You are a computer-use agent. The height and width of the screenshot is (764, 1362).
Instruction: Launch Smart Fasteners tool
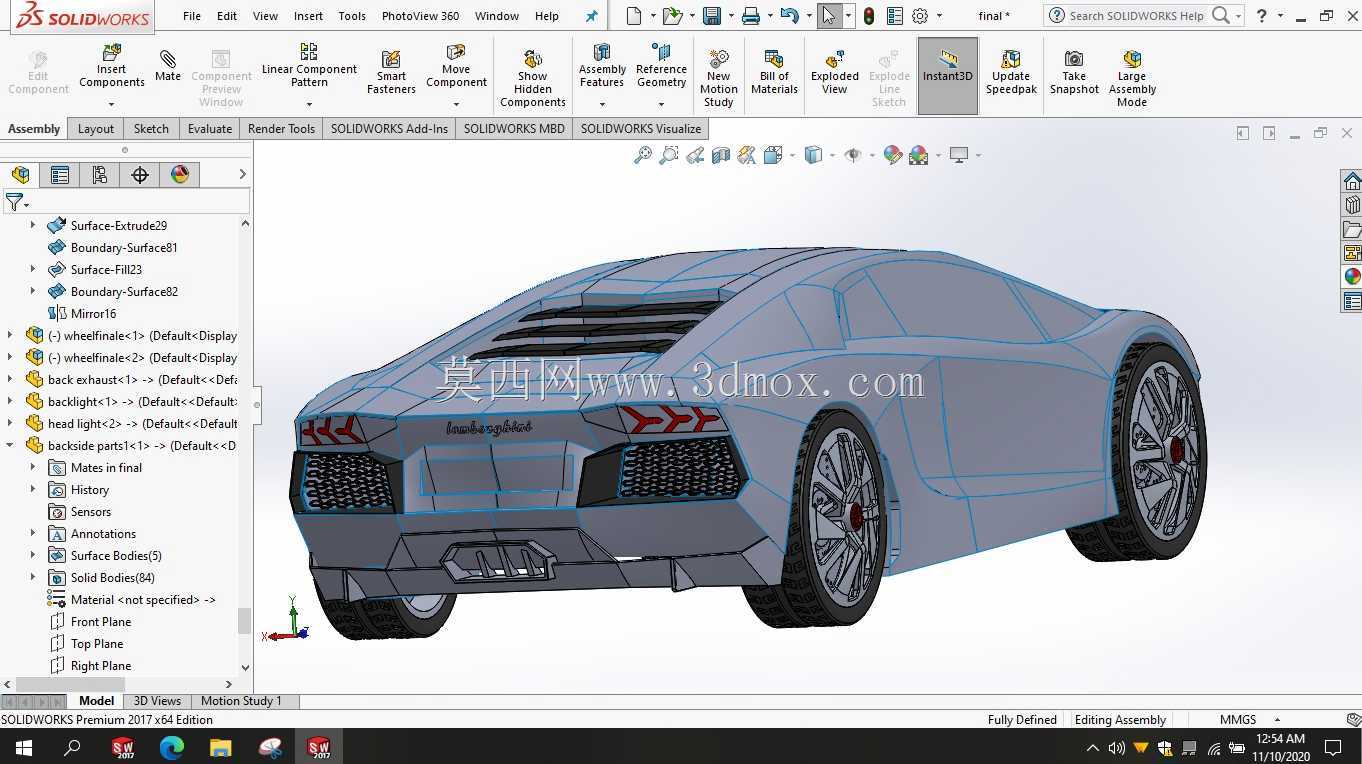tap(391, 72)
